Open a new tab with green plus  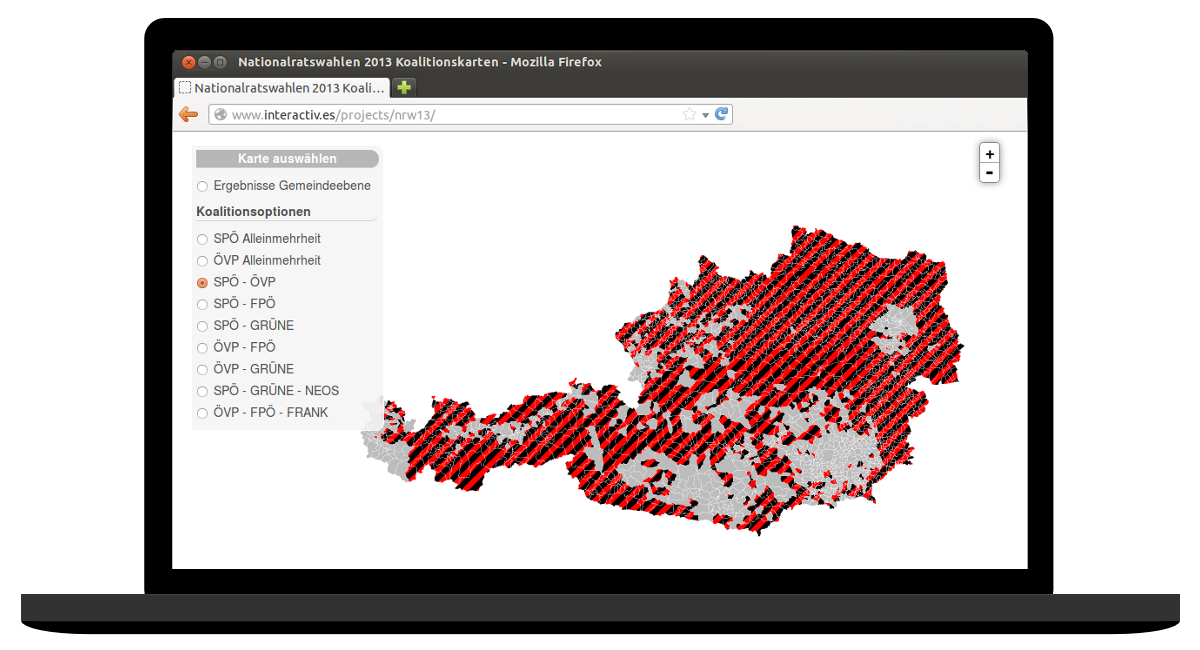click(404, 87)
